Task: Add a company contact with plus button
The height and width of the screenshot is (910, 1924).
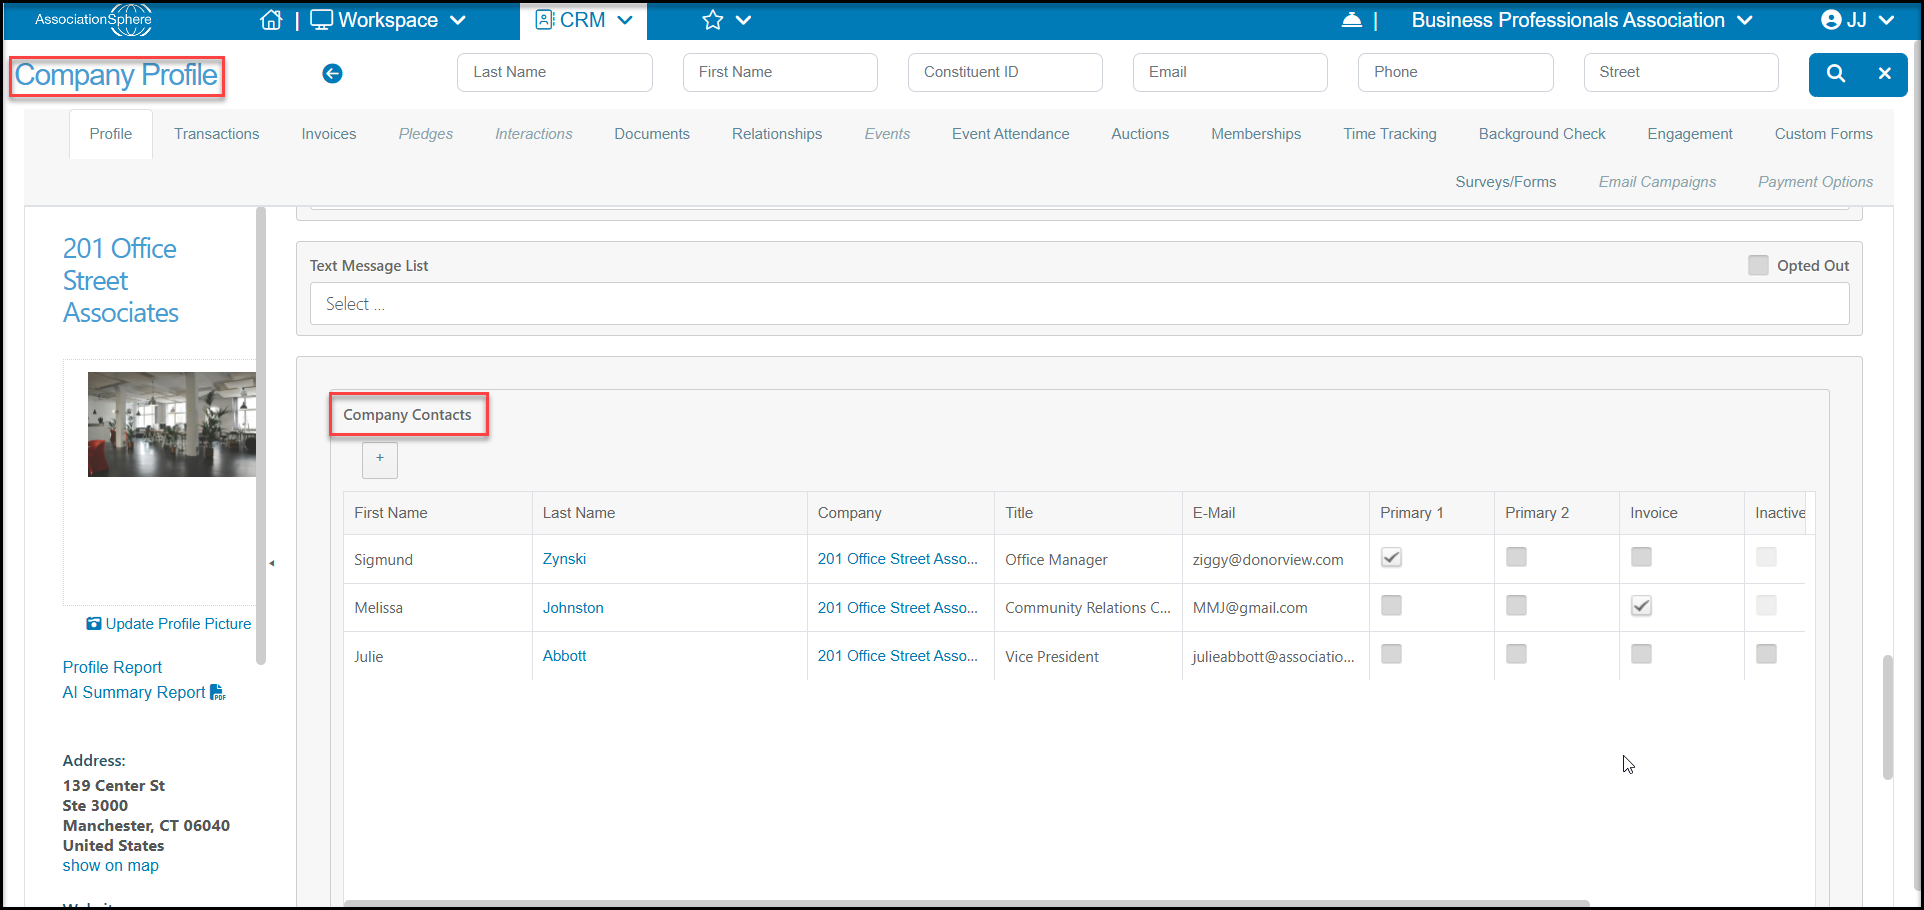Action: click(x=380, y=459)
